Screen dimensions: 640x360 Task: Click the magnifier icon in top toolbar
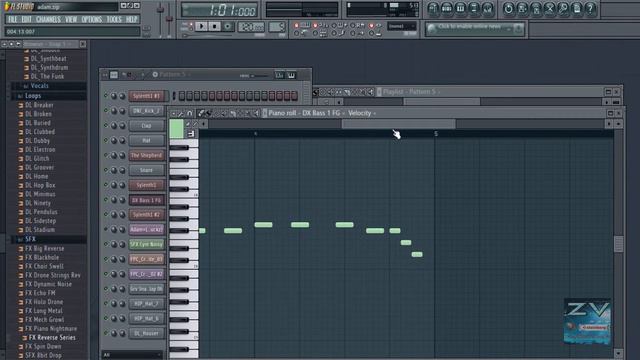point(563,9)
